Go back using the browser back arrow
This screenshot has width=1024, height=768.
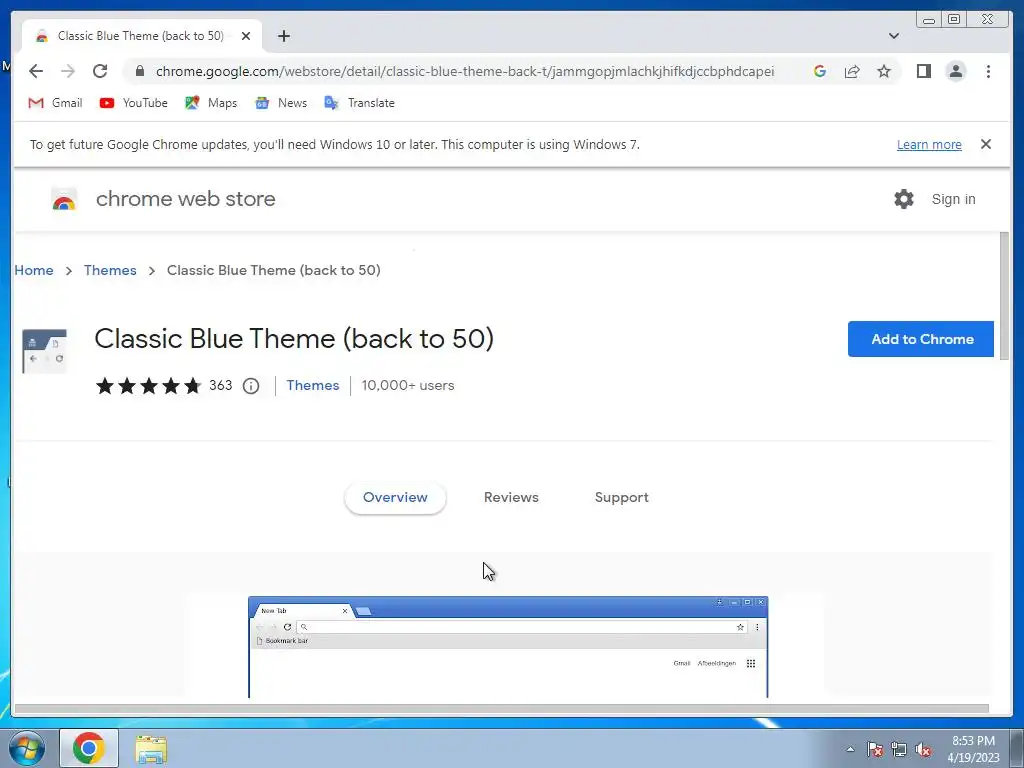coord(36,71)
